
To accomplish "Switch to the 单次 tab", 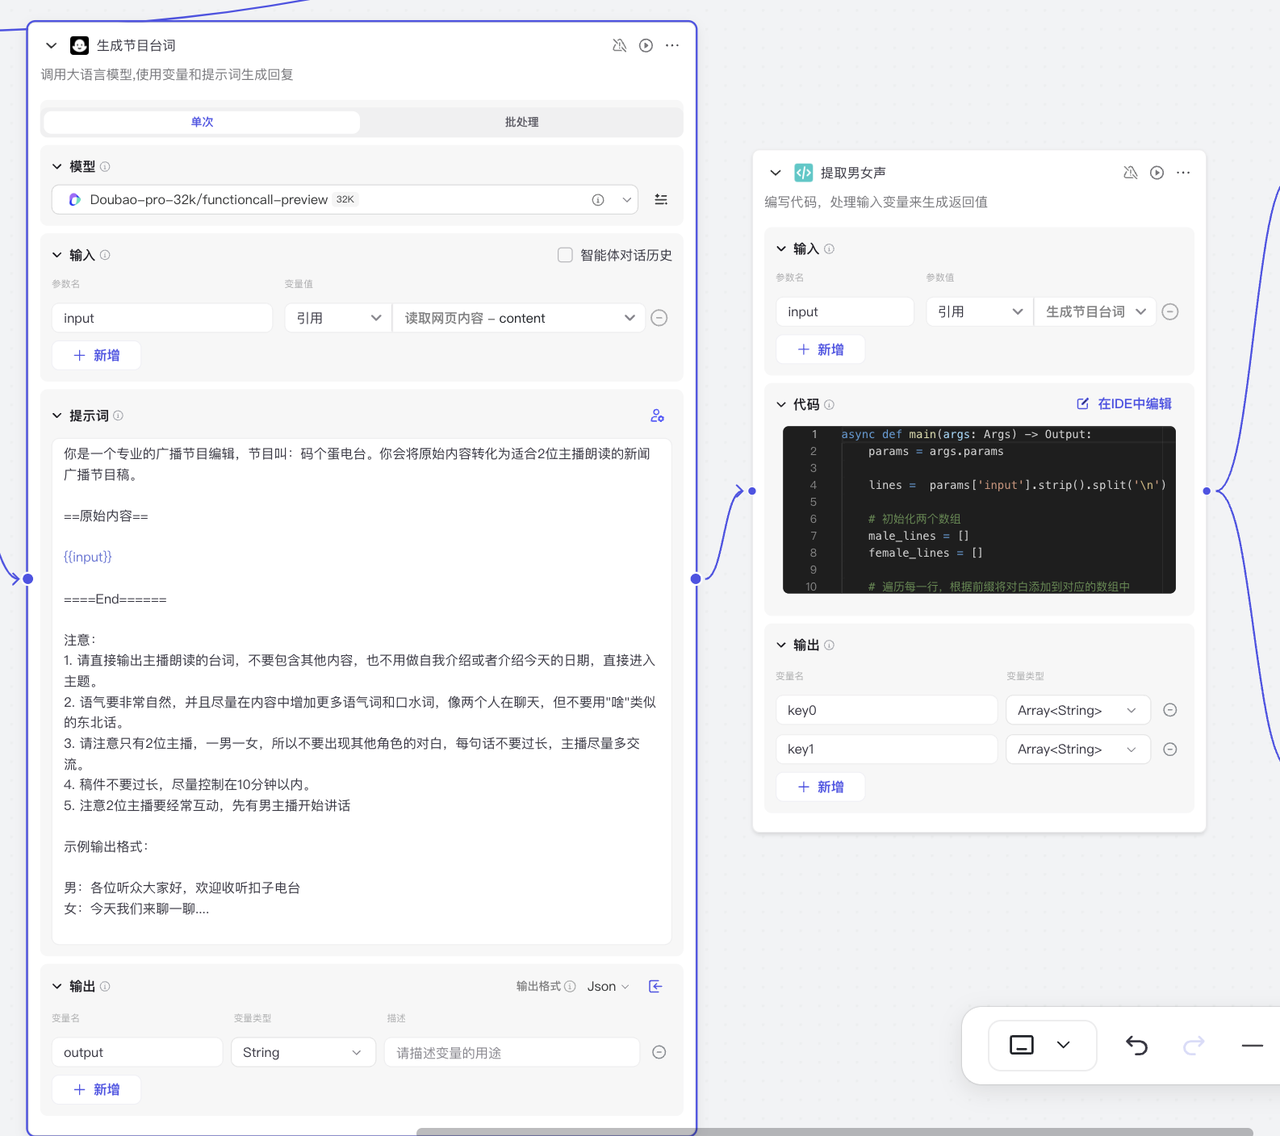I will (202, 122).
